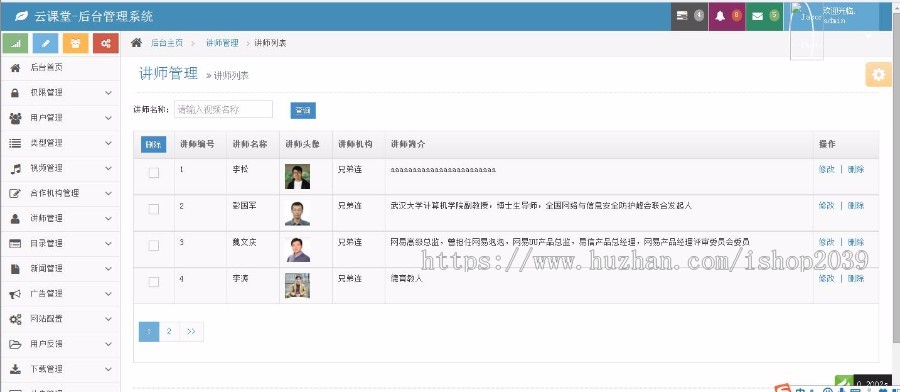Focus the 讲师名称 search input field
The image size is (900, 392).
[223, 110]
